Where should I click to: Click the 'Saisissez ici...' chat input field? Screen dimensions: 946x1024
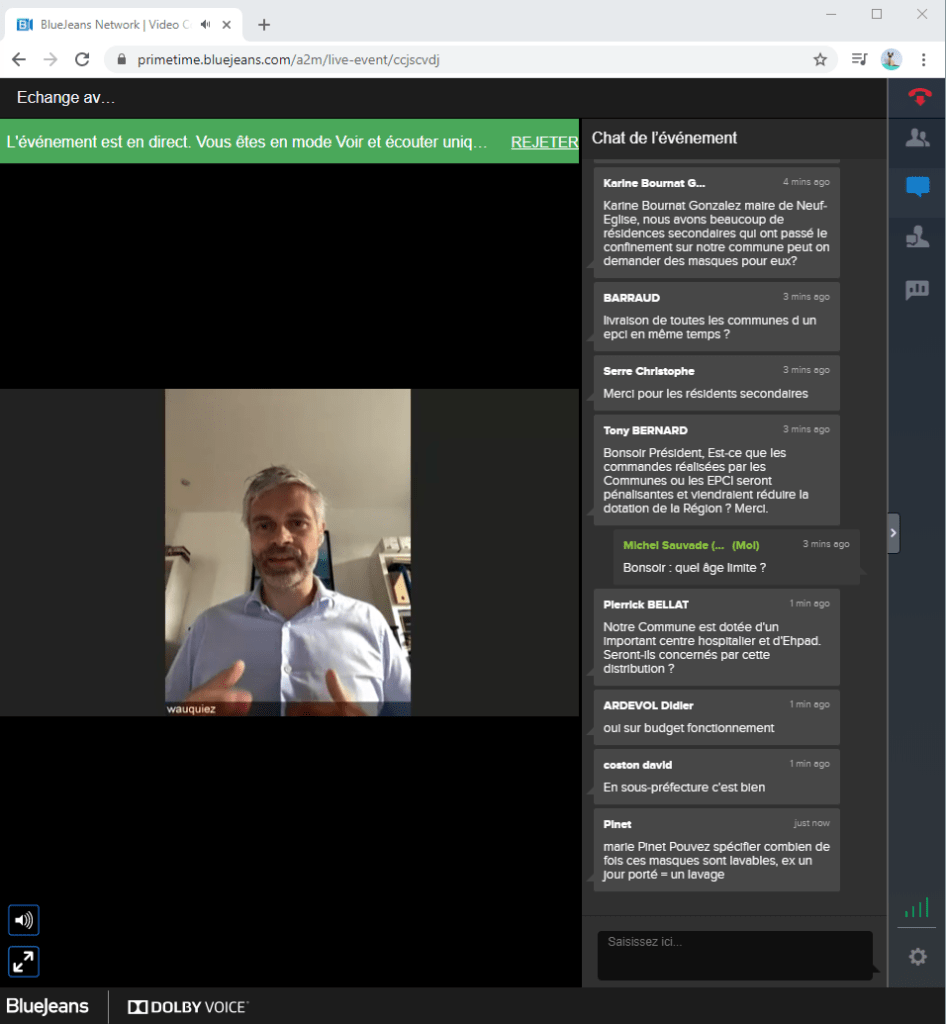pos(735,955)
